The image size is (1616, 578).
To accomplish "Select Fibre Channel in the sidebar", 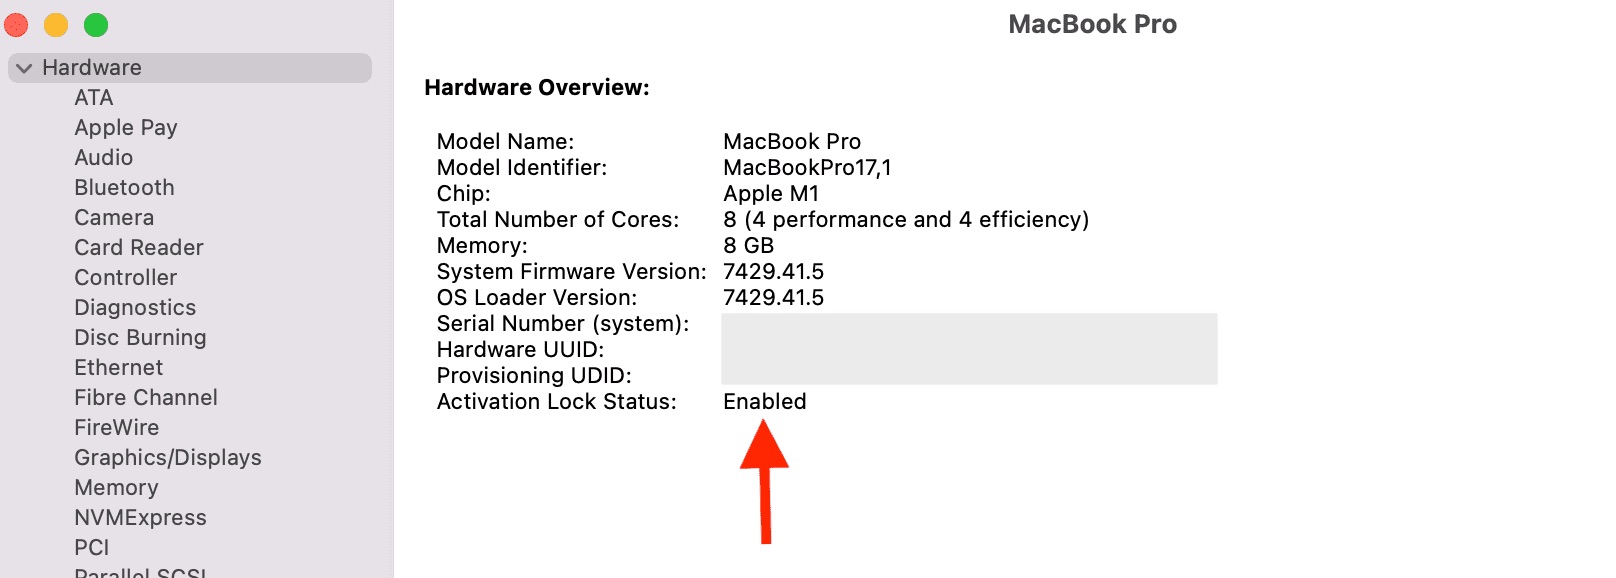I will [146, 398].
